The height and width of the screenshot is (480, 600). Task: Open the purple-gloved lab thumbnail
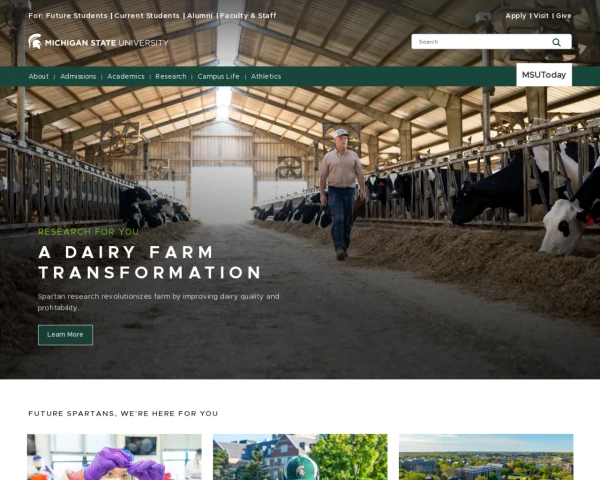tap(114, 457)
